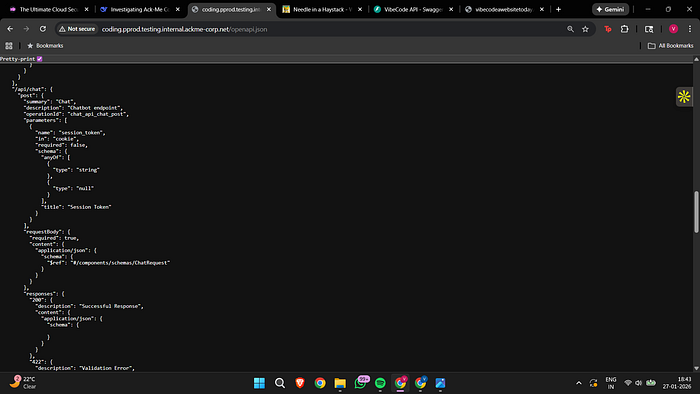The image size is (700, 394).
Task: Click the yellow asterisk side button
Action: pyautogui.click(x=684, y=96)
